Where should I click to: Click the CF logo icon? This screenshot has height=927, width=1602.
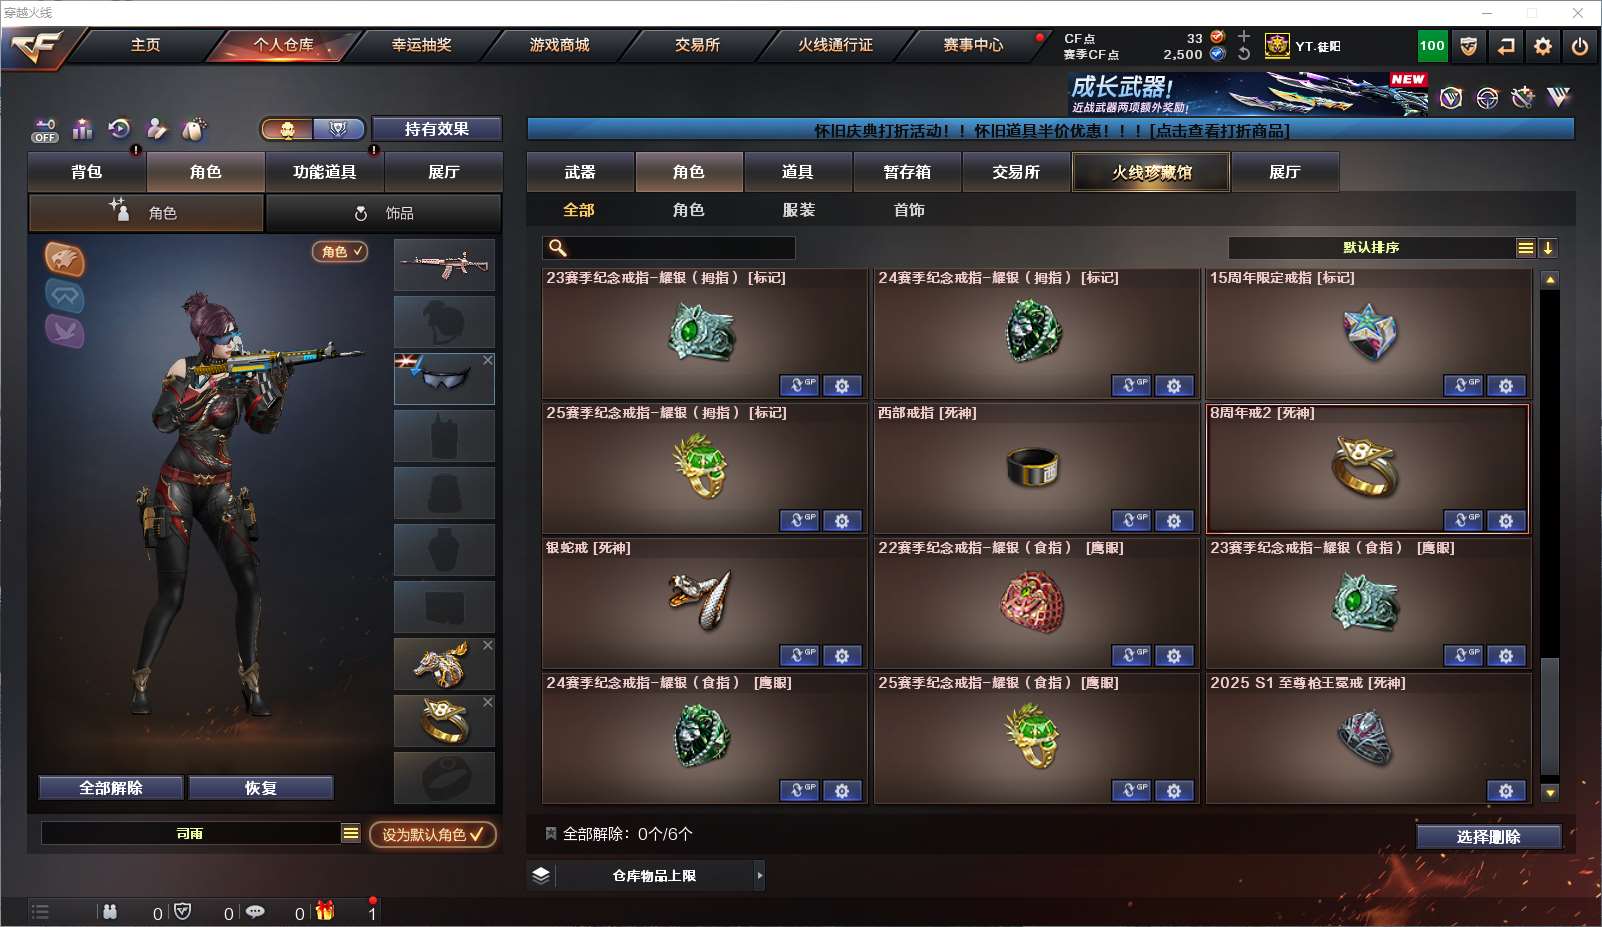point(37,46)
